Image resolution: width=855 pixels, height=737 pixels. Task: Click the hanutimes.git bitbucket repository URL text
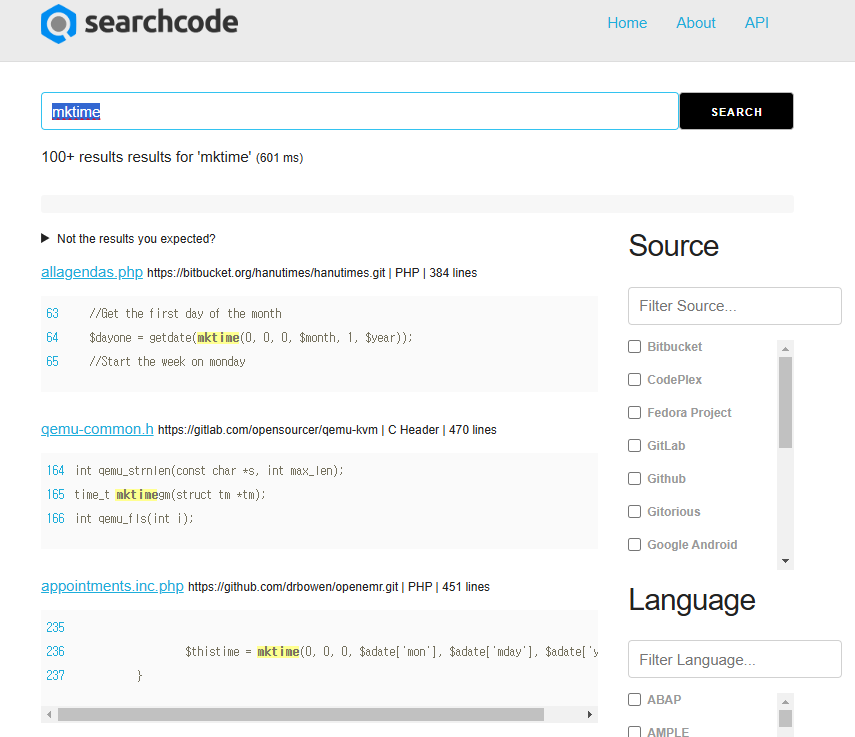(x=266, y=273)
